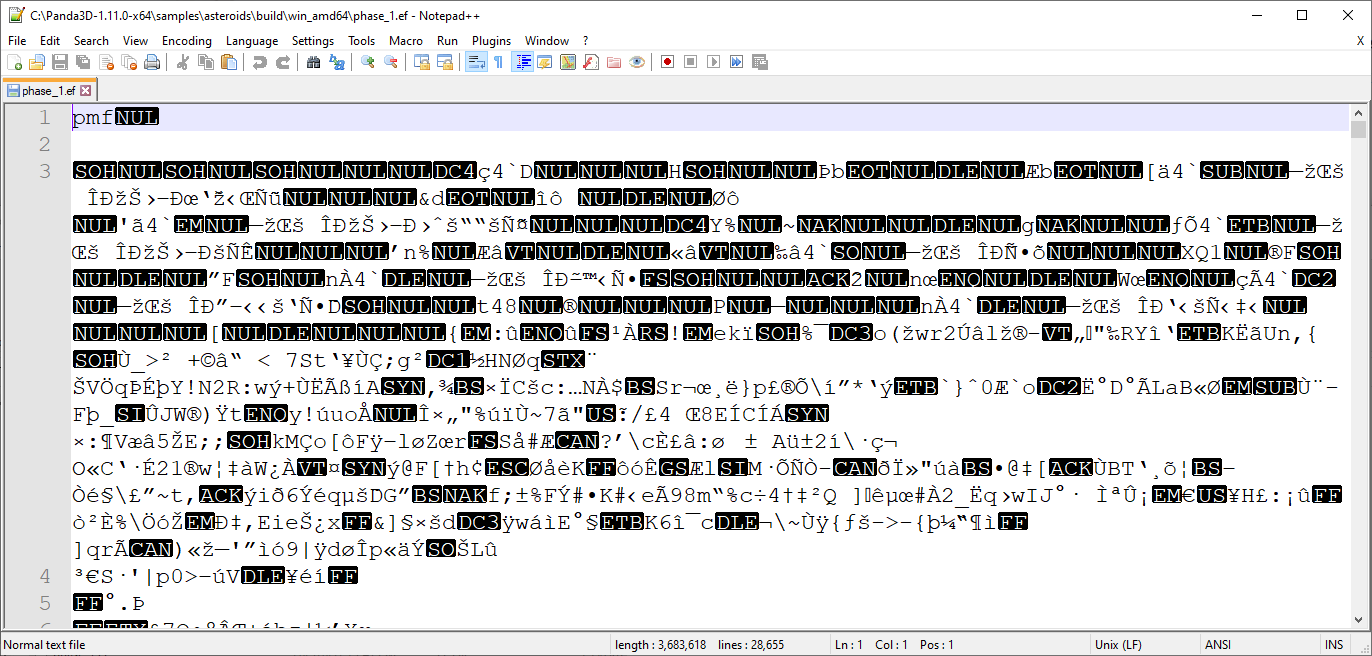1372x656 pixels.
Task: Open the Encoding menu
Action: 187,41
